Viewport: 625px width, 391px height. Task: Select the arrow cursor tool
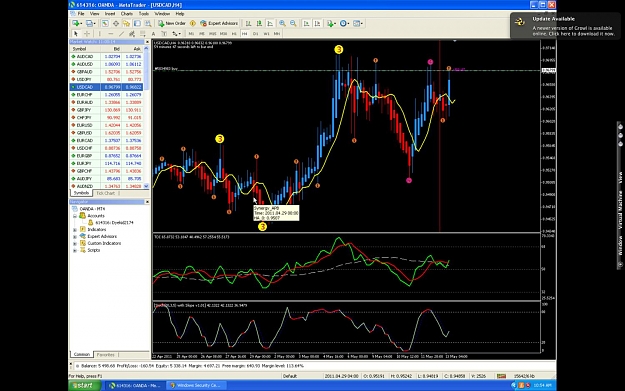[x=76, y=34]
